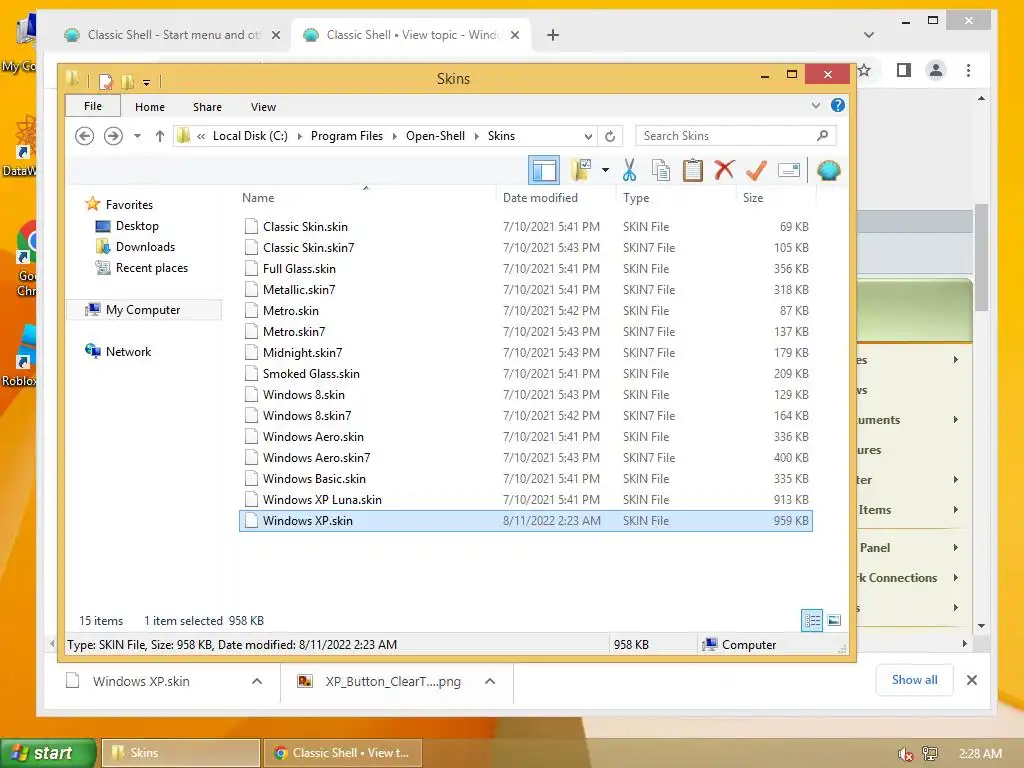The width and height of the screenshot is (1024, 768).
Task: Switch to large icons view
Action: 834,620
